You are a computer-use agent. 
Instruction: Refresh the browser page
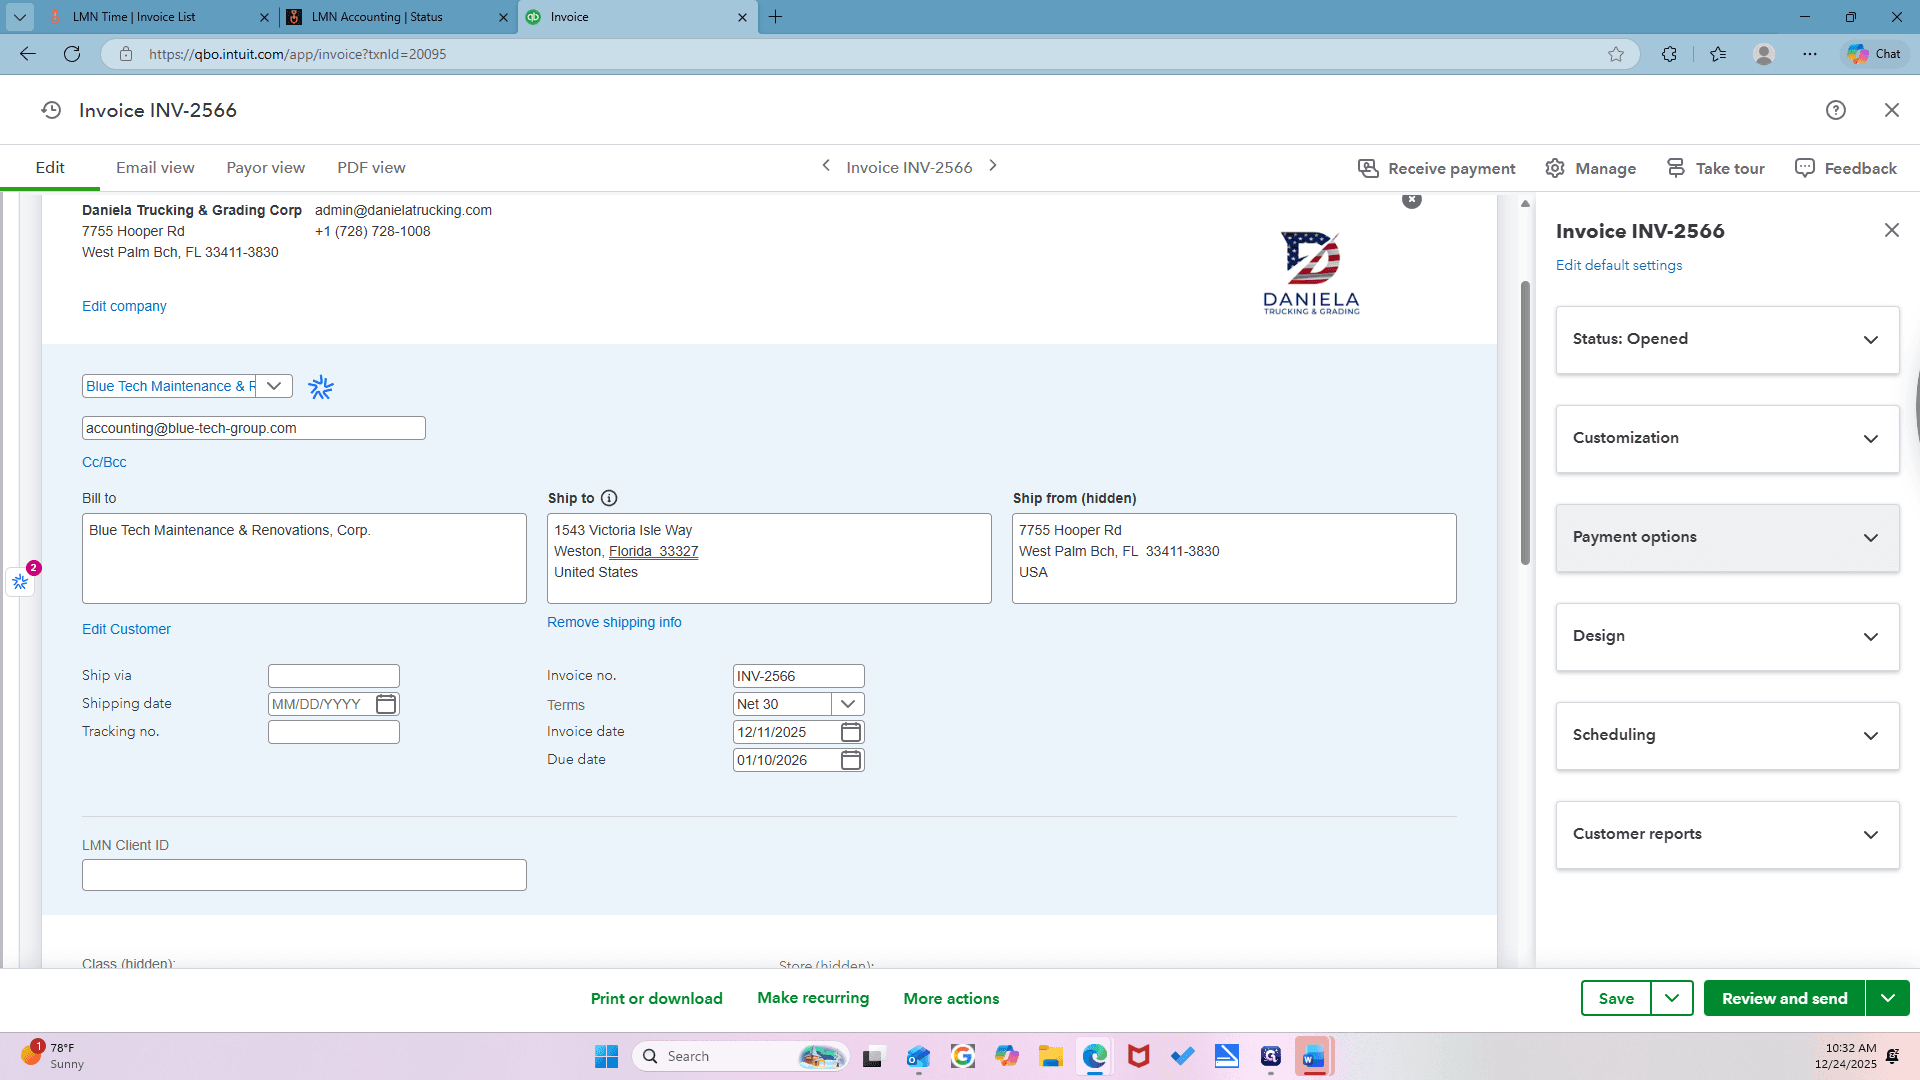tap(72, 54)
